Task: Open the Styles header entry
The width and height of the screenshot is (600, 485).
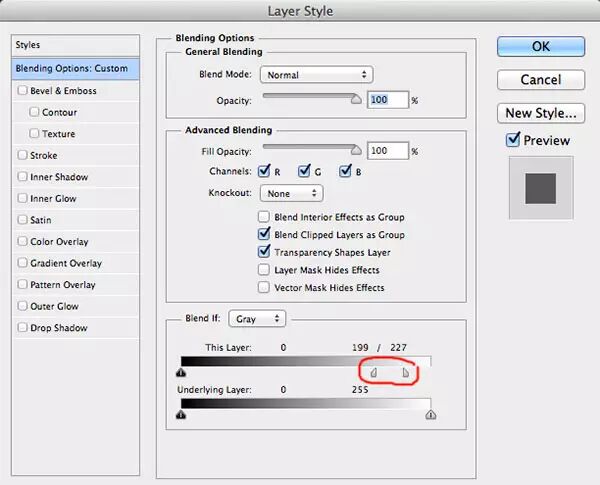Action: 75,45
